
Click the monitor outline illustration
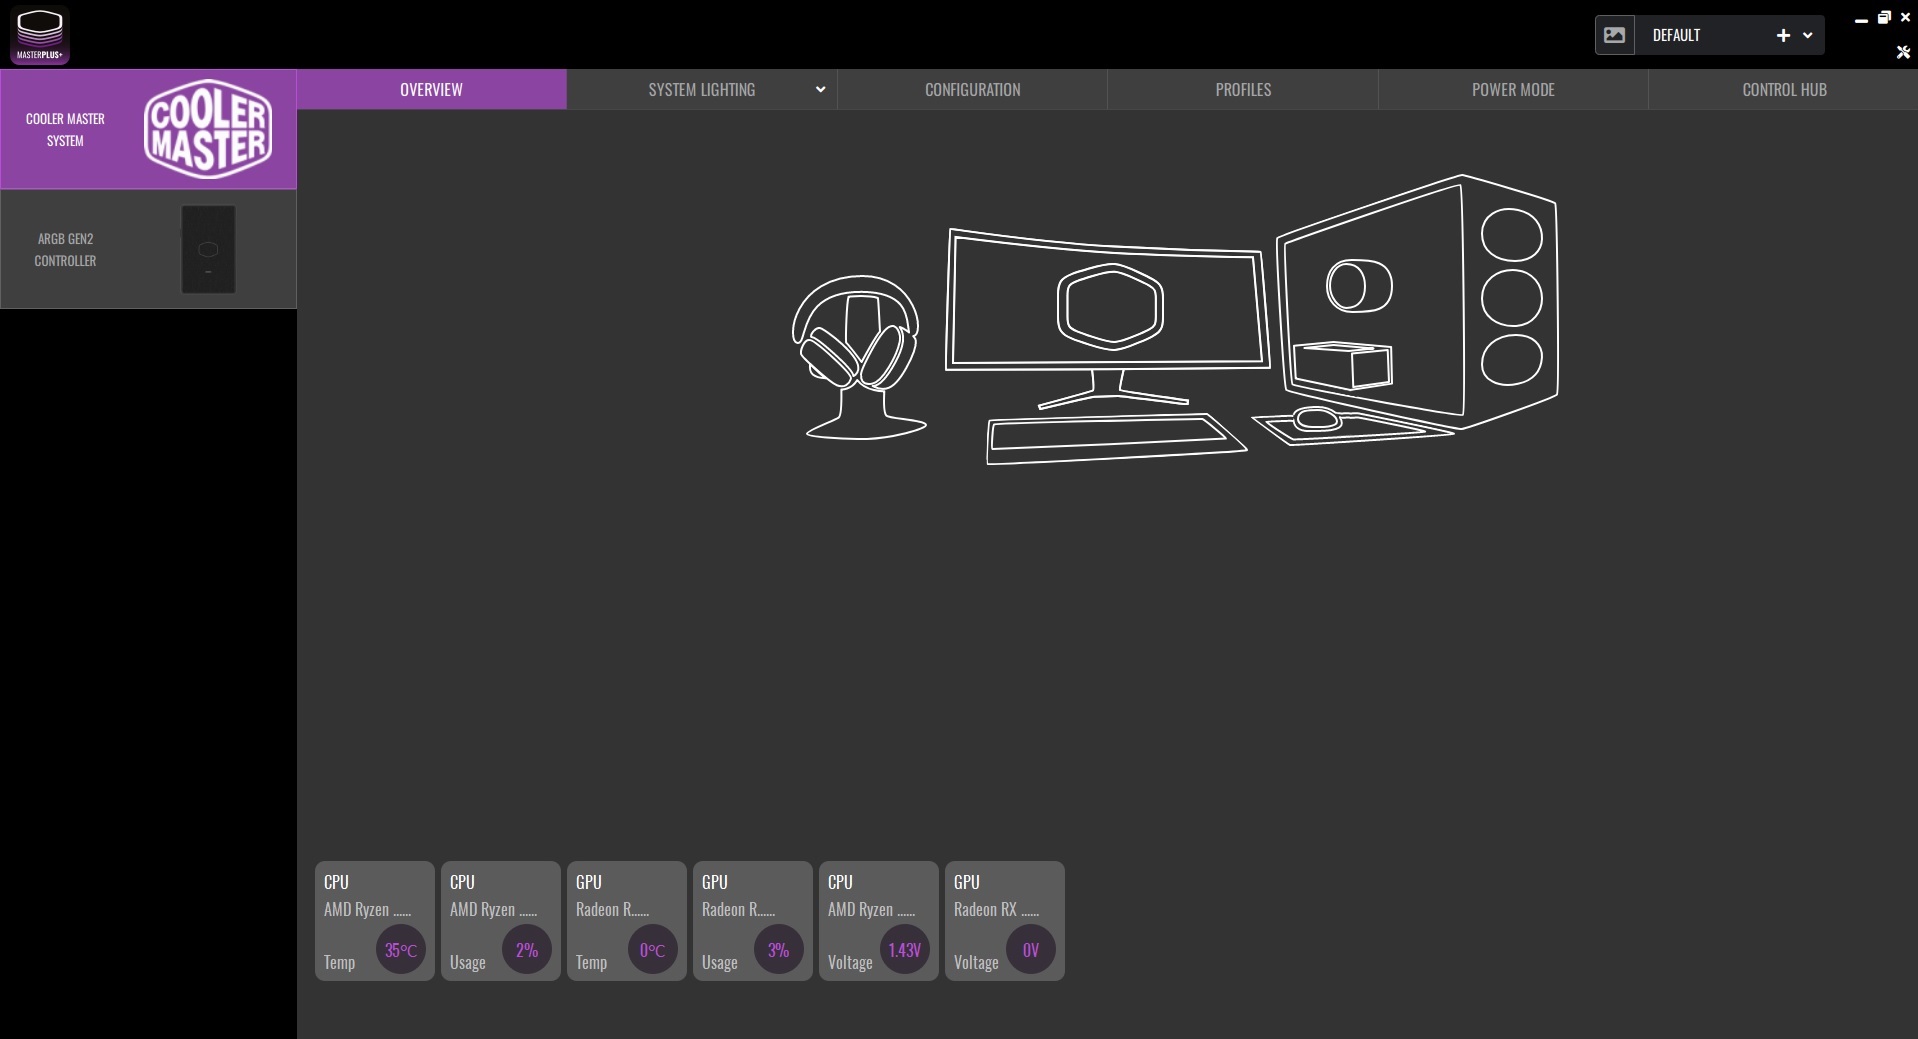(x=1107, y=310)
